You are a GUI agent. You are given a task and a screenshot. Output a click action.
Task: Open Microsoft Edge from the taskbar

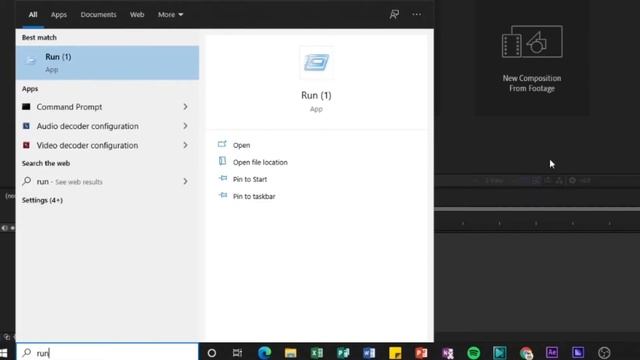pos(264,353)
